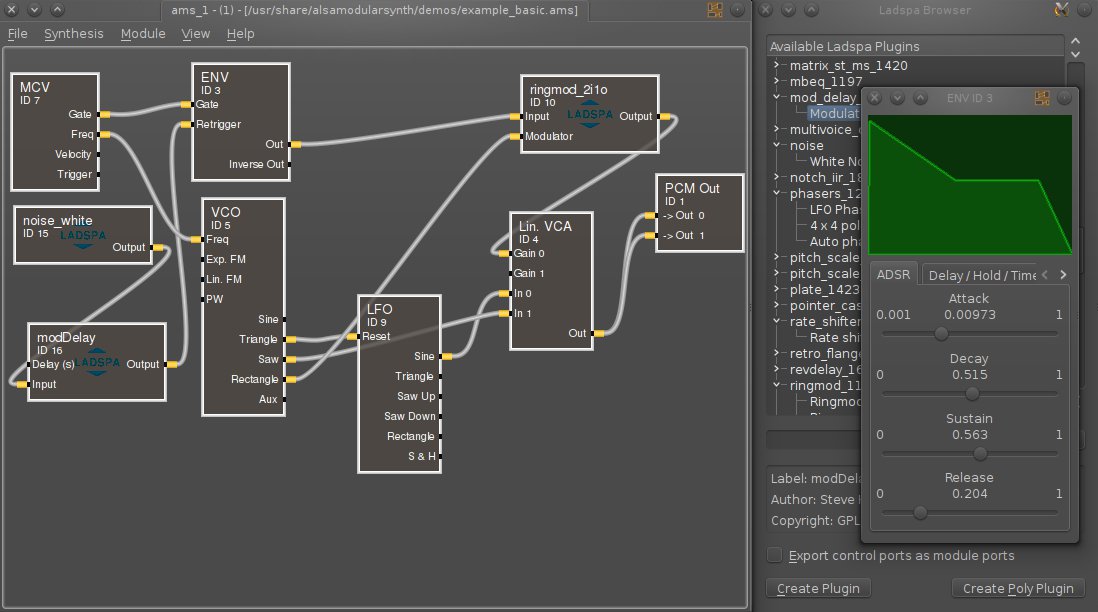This screenshot has height=612, width=1098.
Task: Click the ams_1 title bar application icon
Action: pyautogui.click(x=714, y=10)
